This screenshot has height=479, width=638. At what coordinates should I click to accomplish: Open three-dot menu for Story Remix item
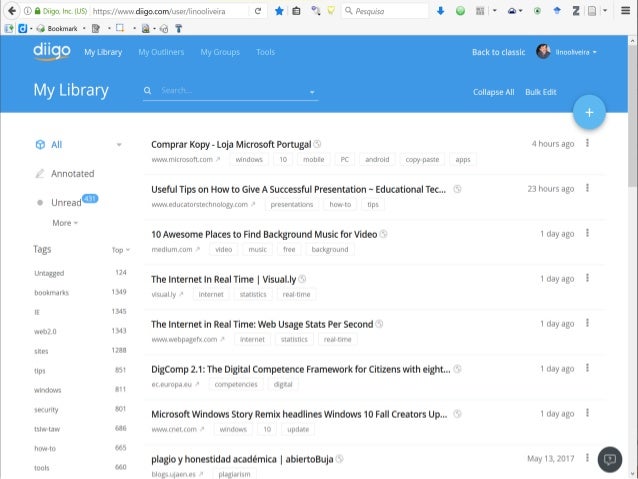point(587,413)
